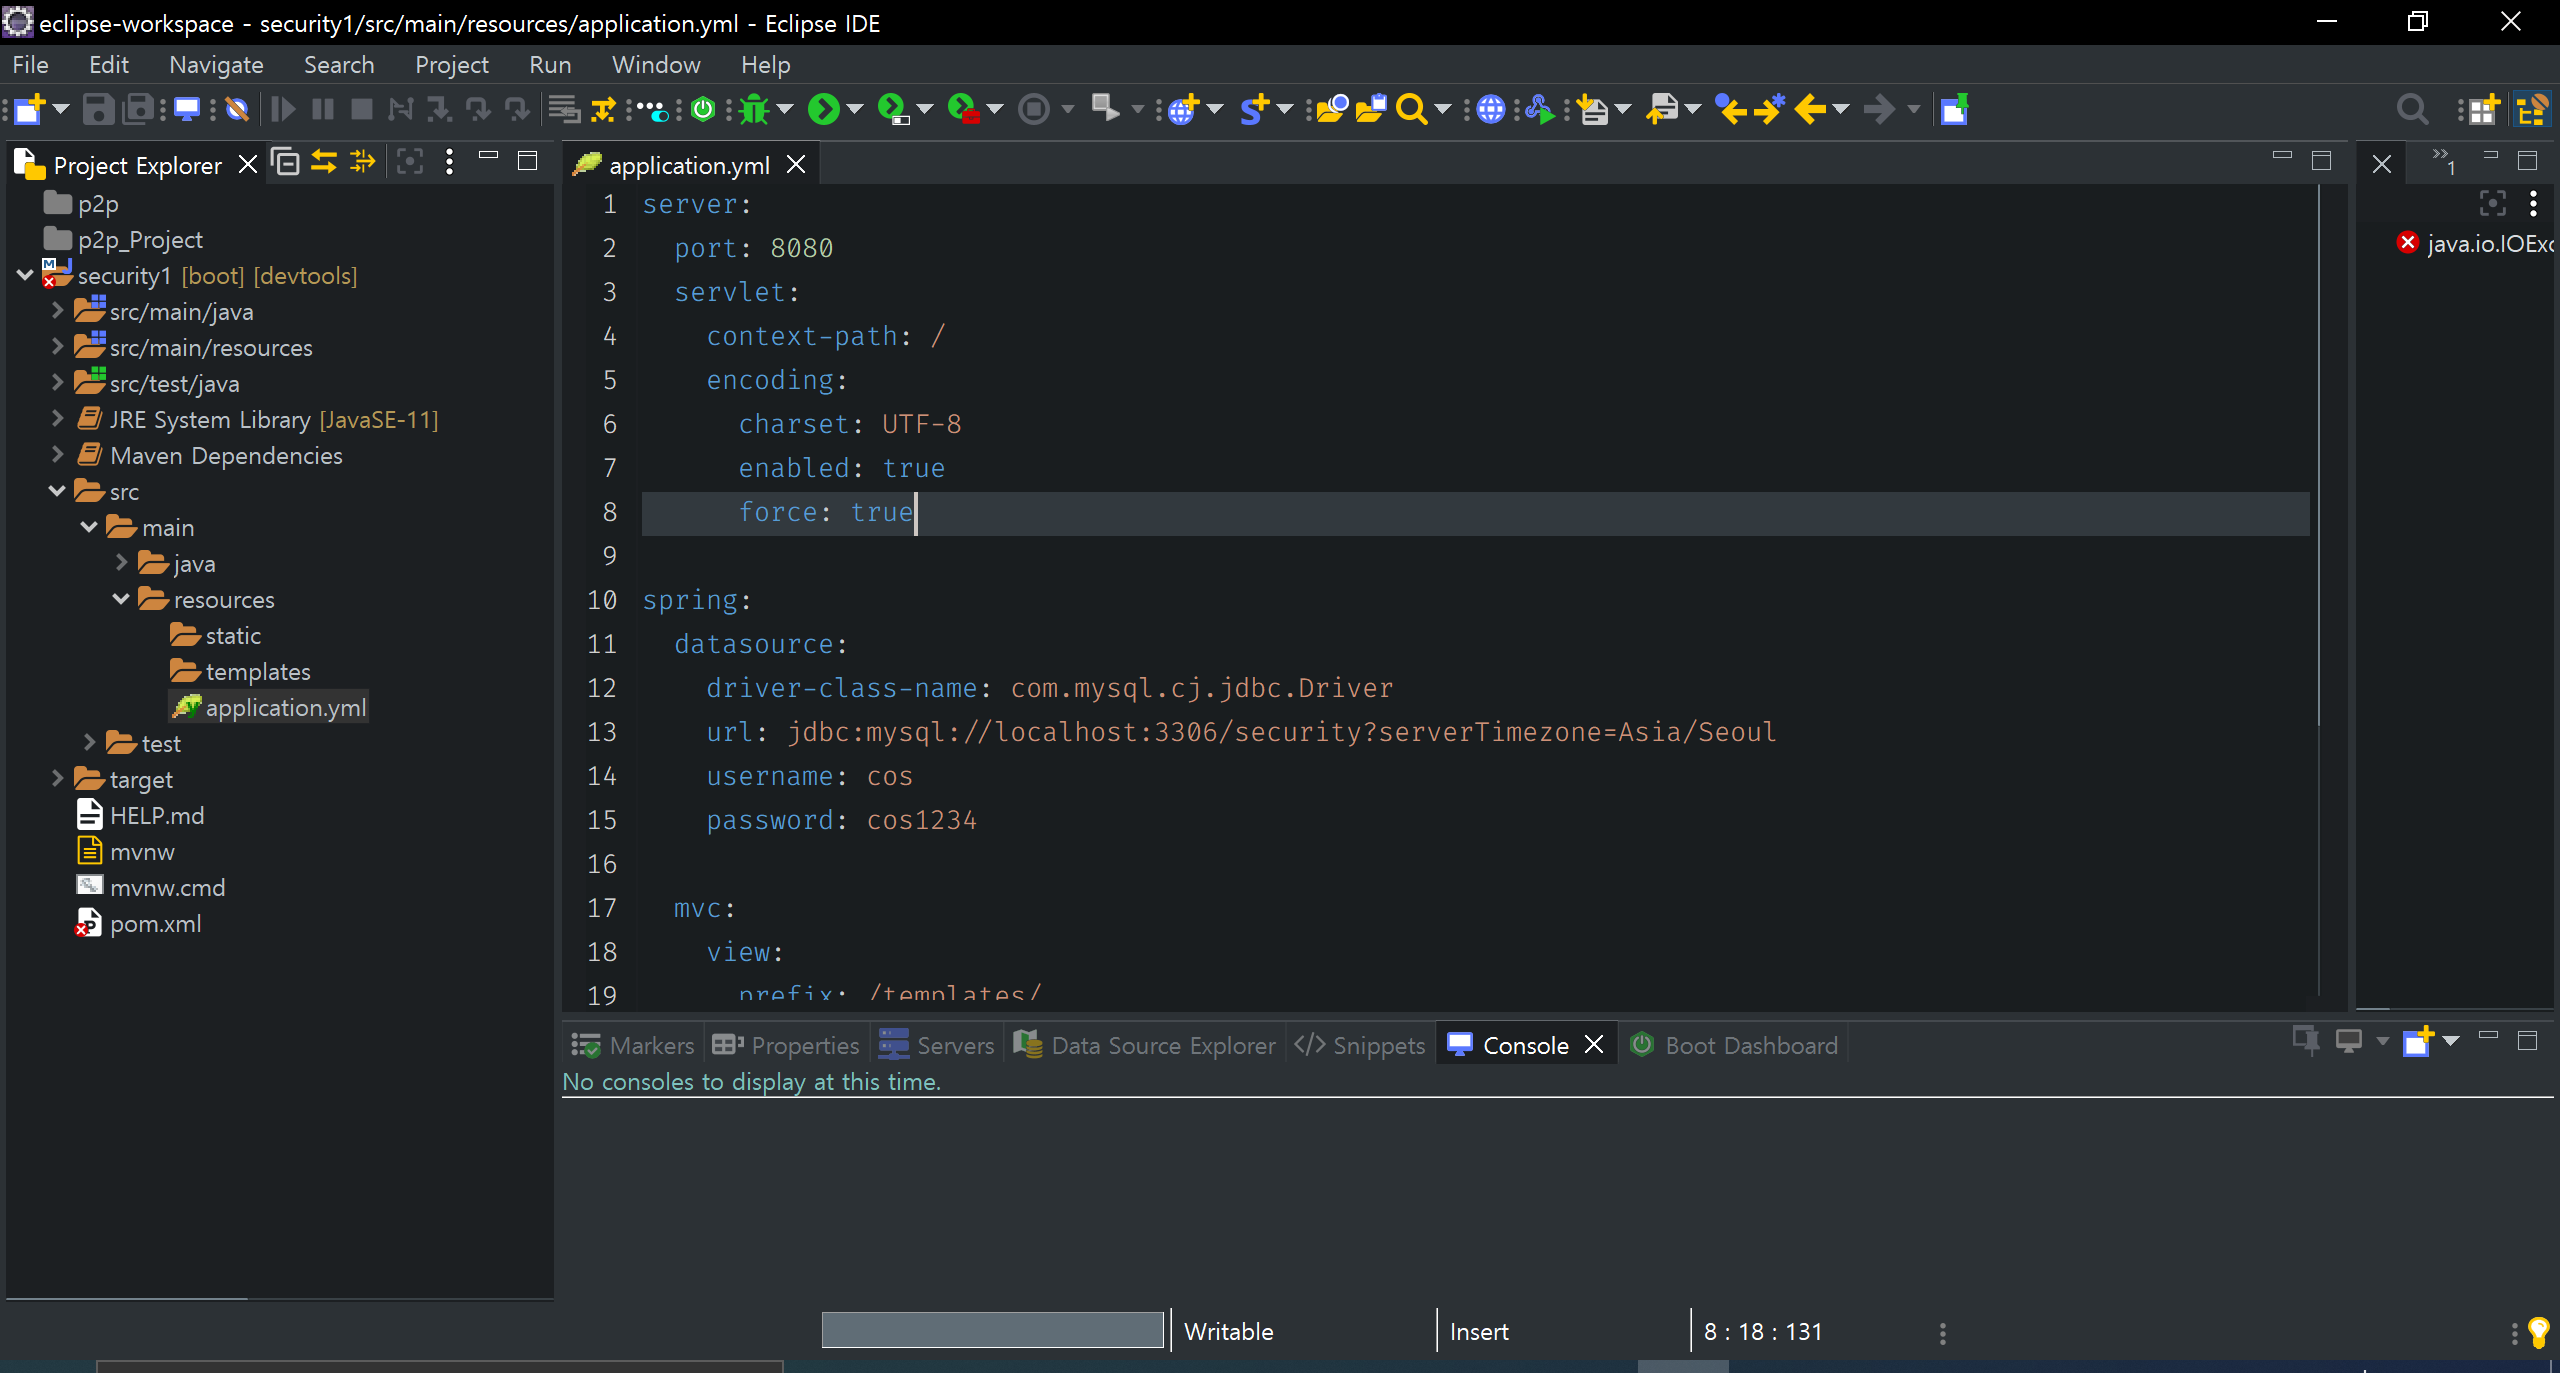Close the application.yml editor tab
The height and width of the screenshot is (1373, 2560).
pos(796,165)
